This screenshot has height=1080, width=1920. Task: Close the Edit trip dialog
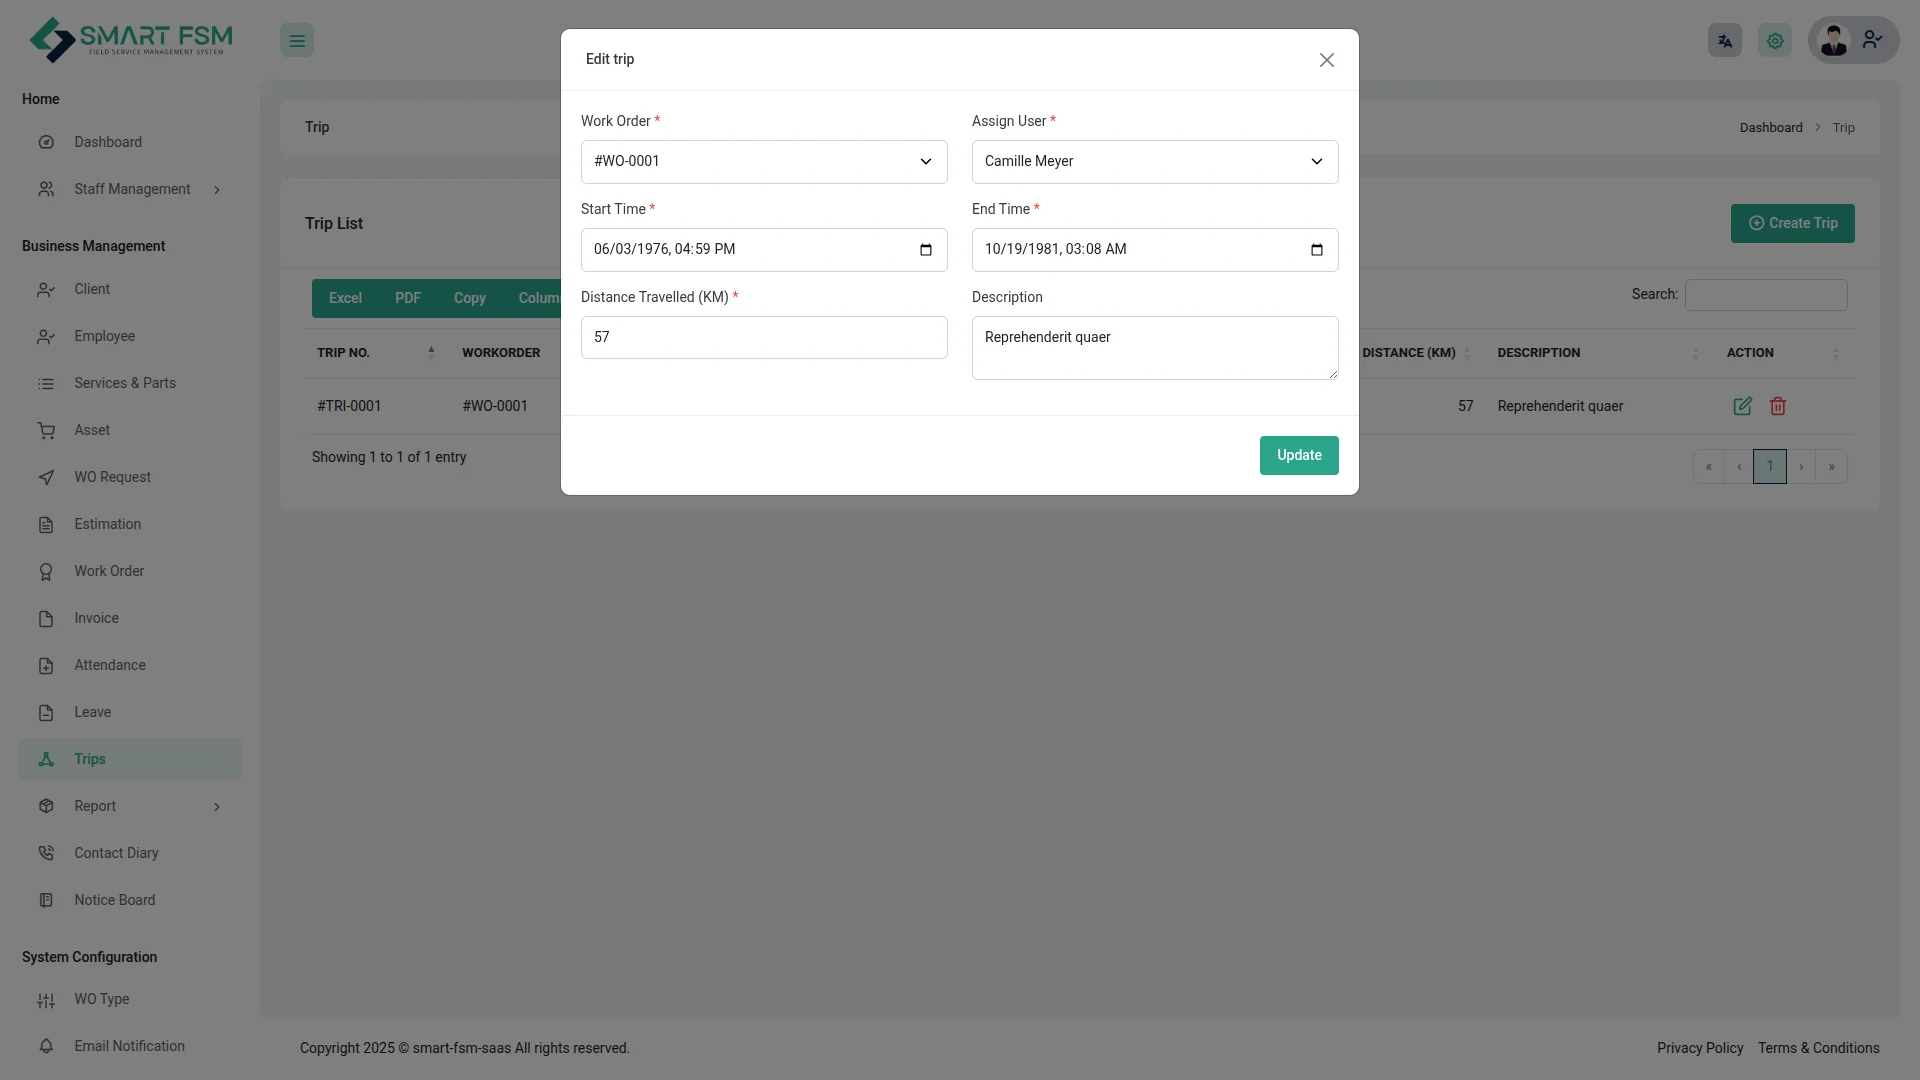click(x=1326, y=60)
